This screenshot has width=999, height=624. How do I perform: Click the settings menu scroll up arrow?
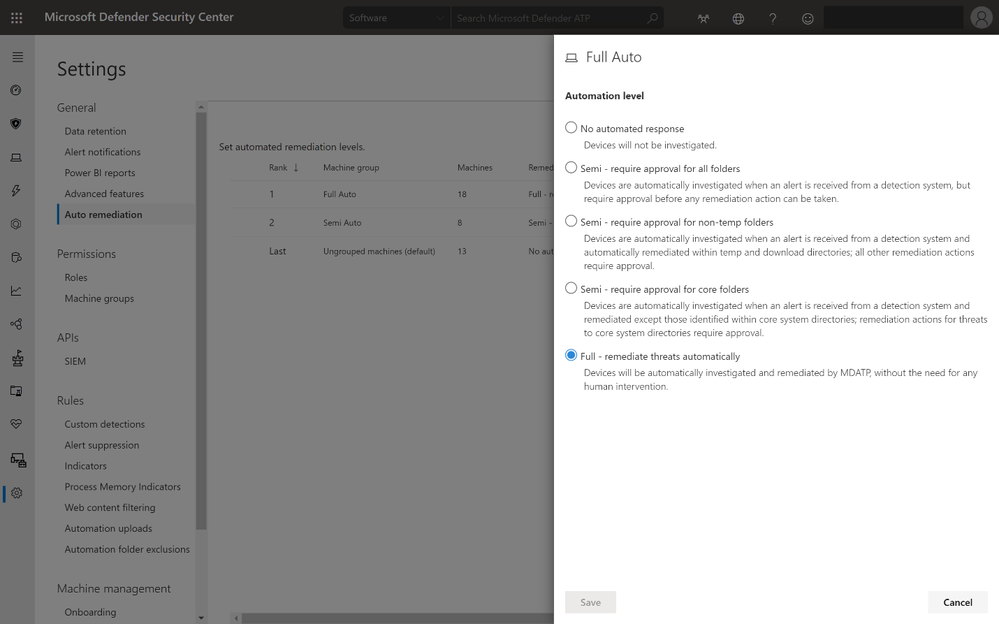coord(201,107)
